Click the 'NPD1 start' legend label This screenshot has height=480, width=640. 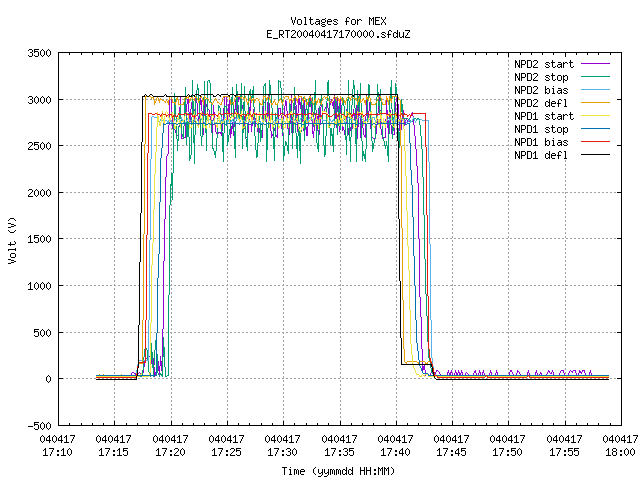click(544, 116)
